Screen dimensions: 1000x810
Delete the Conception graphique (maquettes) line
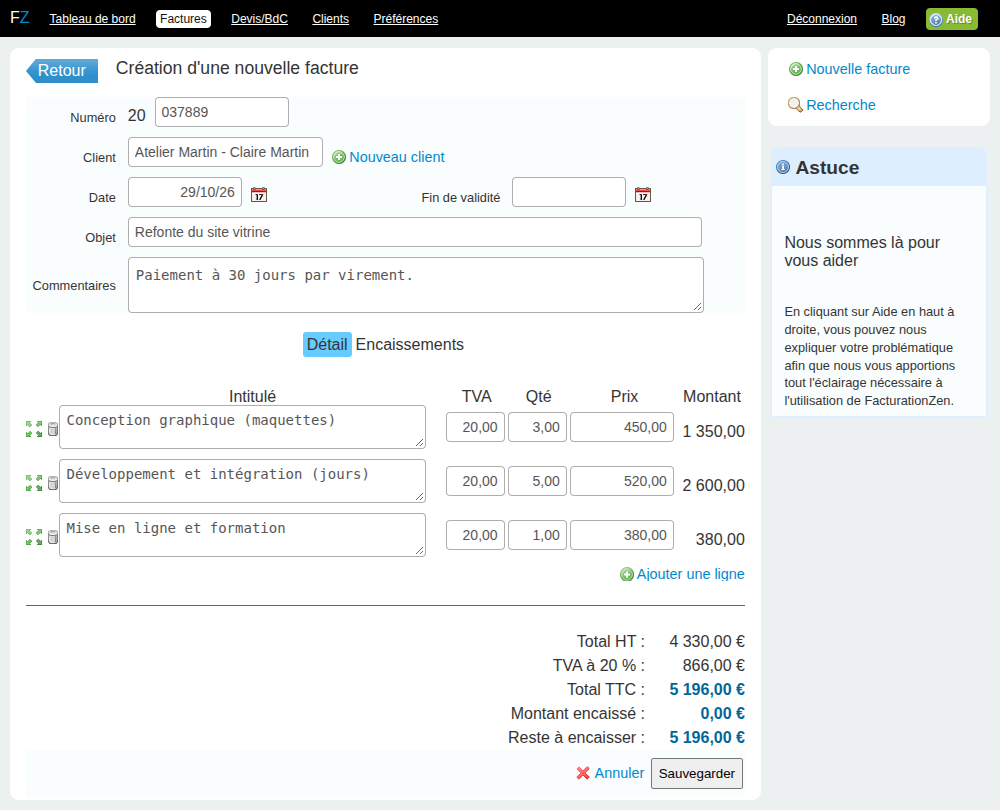pos(53,429)
